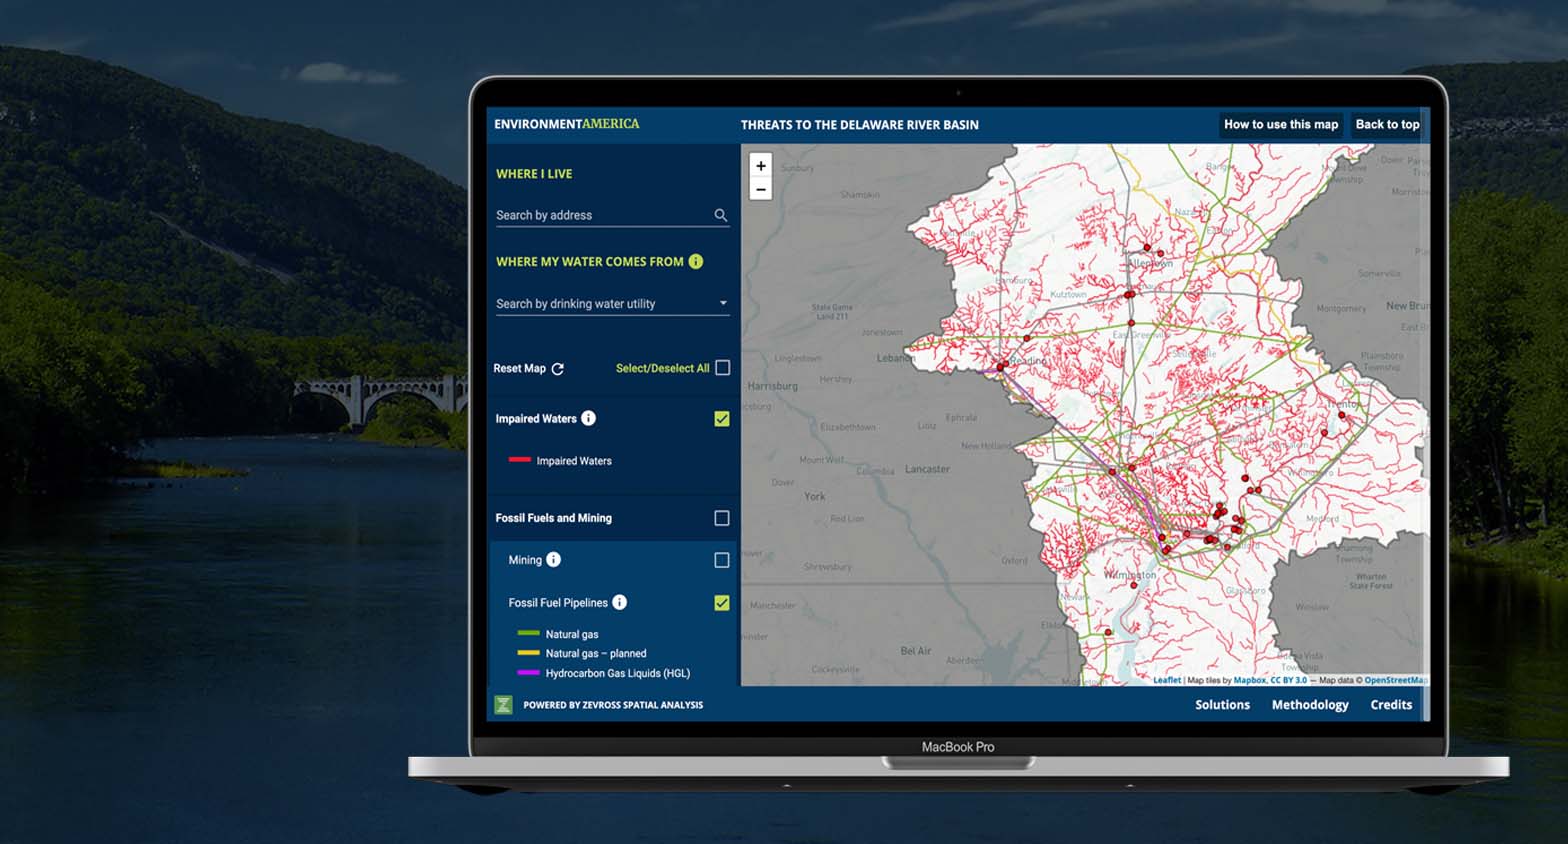1568x844 pixels.
Task: Click the Back to top button
Action: tap(1387, 125)
